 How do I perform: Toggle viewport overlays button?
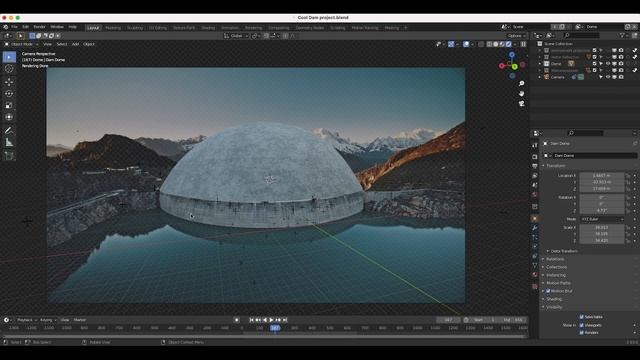pyautogui.click(x=466, y=44)
